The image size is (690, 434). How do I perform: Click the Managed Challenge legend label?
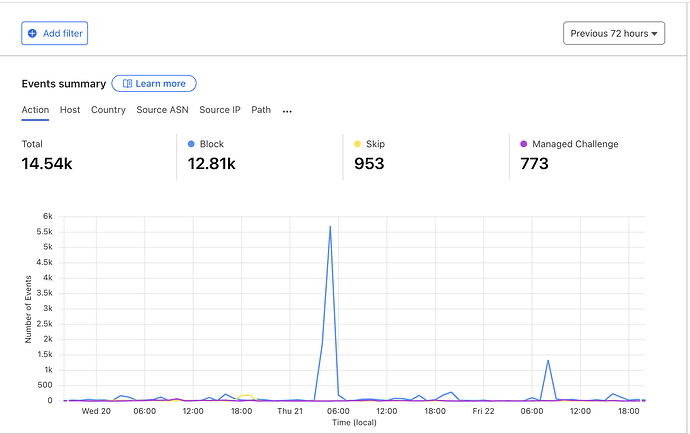click(x=575, y=144)
